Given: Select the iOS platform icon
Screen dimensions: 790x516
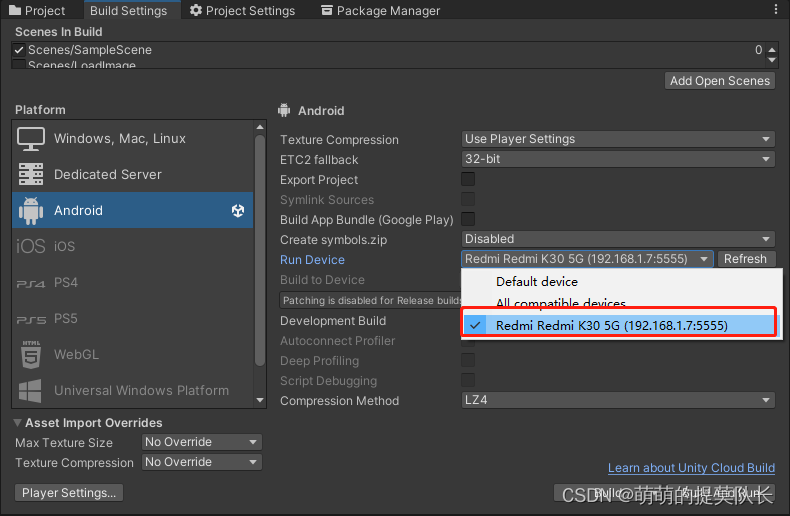Looking at the screenshot, I should click(31, 246).
